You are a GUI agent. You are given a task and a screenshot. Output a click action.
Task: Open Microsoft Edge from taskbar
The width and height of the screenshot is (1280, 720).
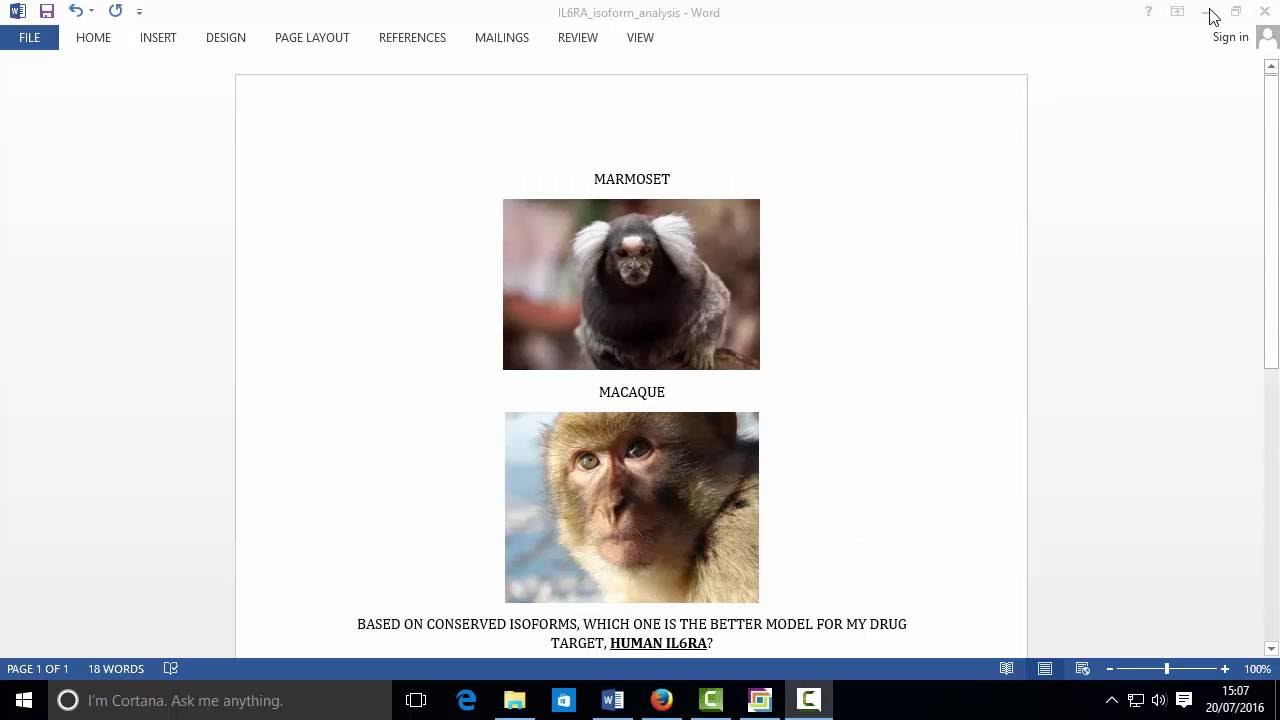(x=466, y=700)
